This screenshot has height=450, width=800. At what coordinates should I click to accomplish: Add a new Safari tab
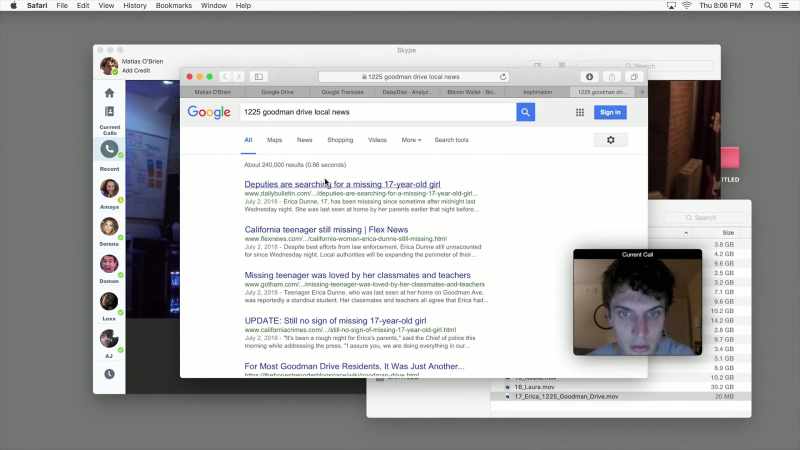coord(642,92)
